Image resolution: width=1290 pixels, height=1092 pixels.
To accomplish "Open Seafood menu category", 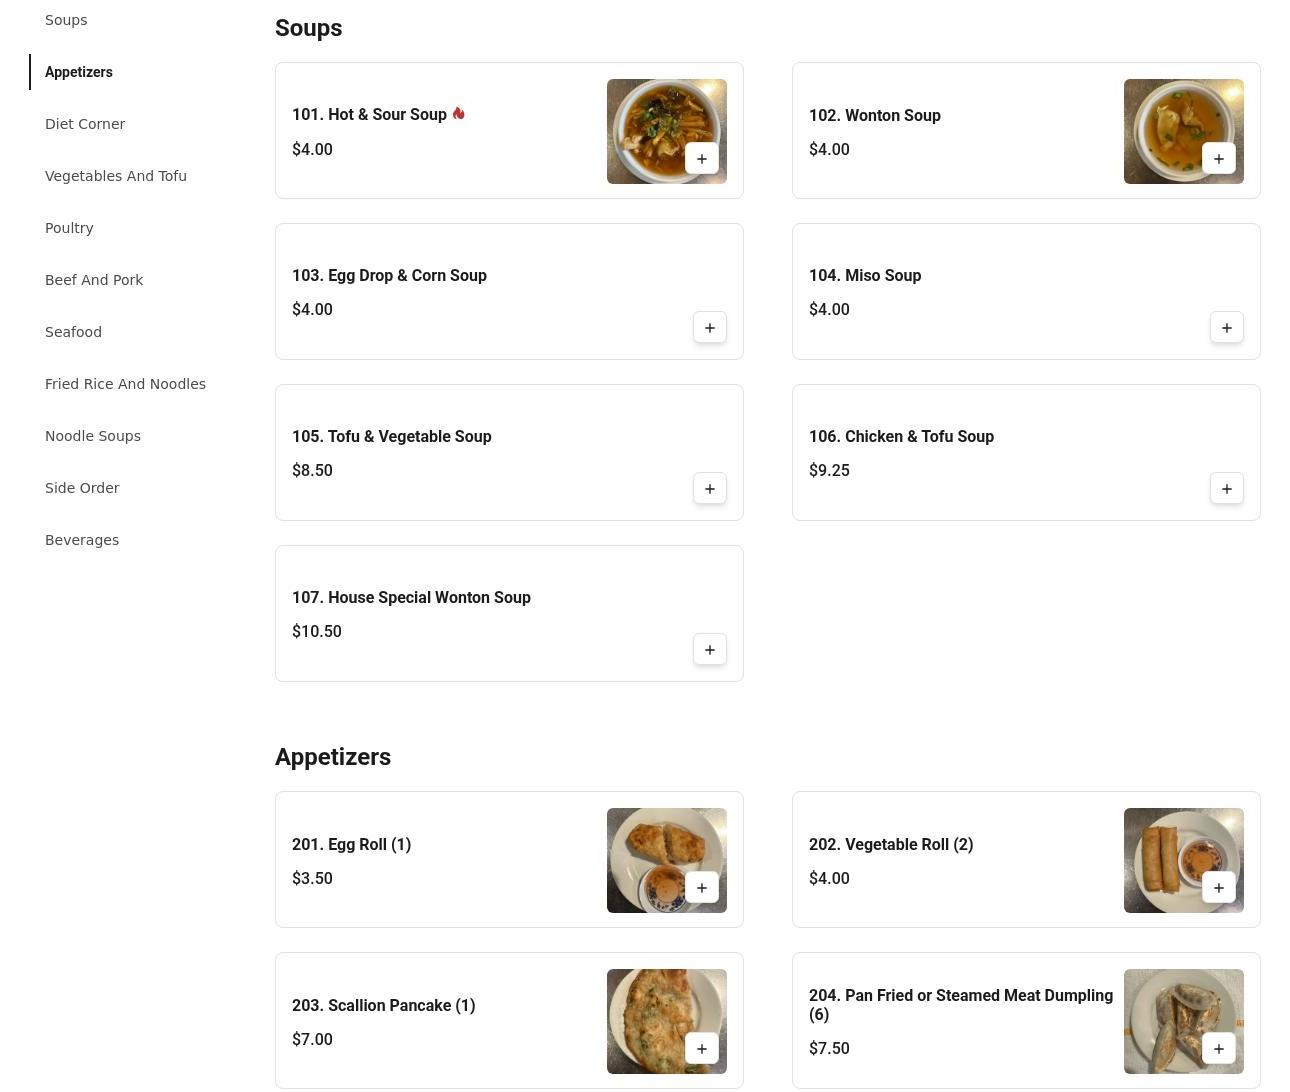I will pos(73,332).
